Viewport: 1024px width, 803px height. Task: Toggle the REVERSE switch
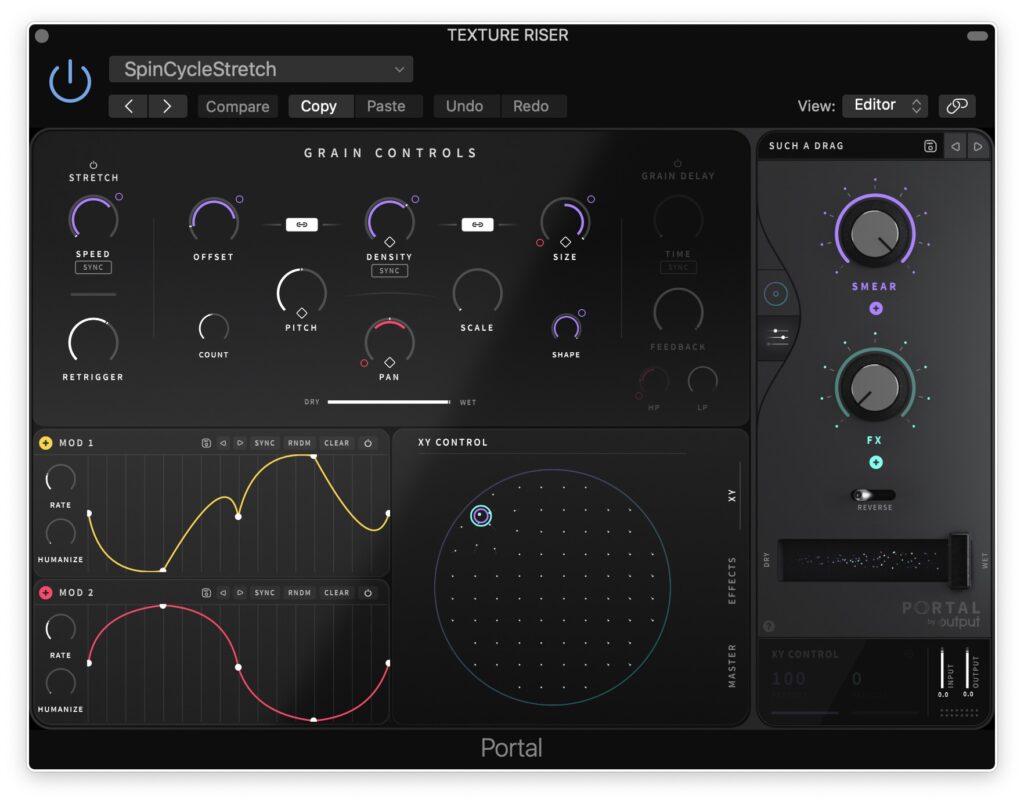(x=873, y=495)
